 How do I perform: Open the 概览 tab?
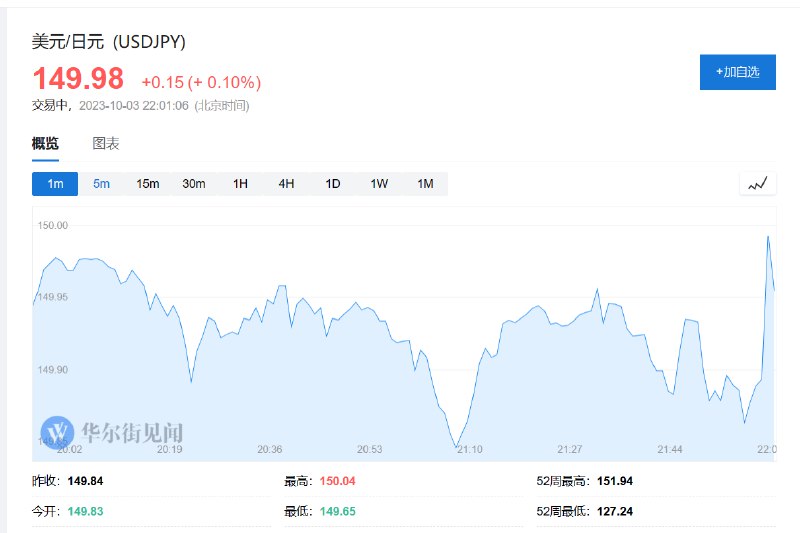45,143
